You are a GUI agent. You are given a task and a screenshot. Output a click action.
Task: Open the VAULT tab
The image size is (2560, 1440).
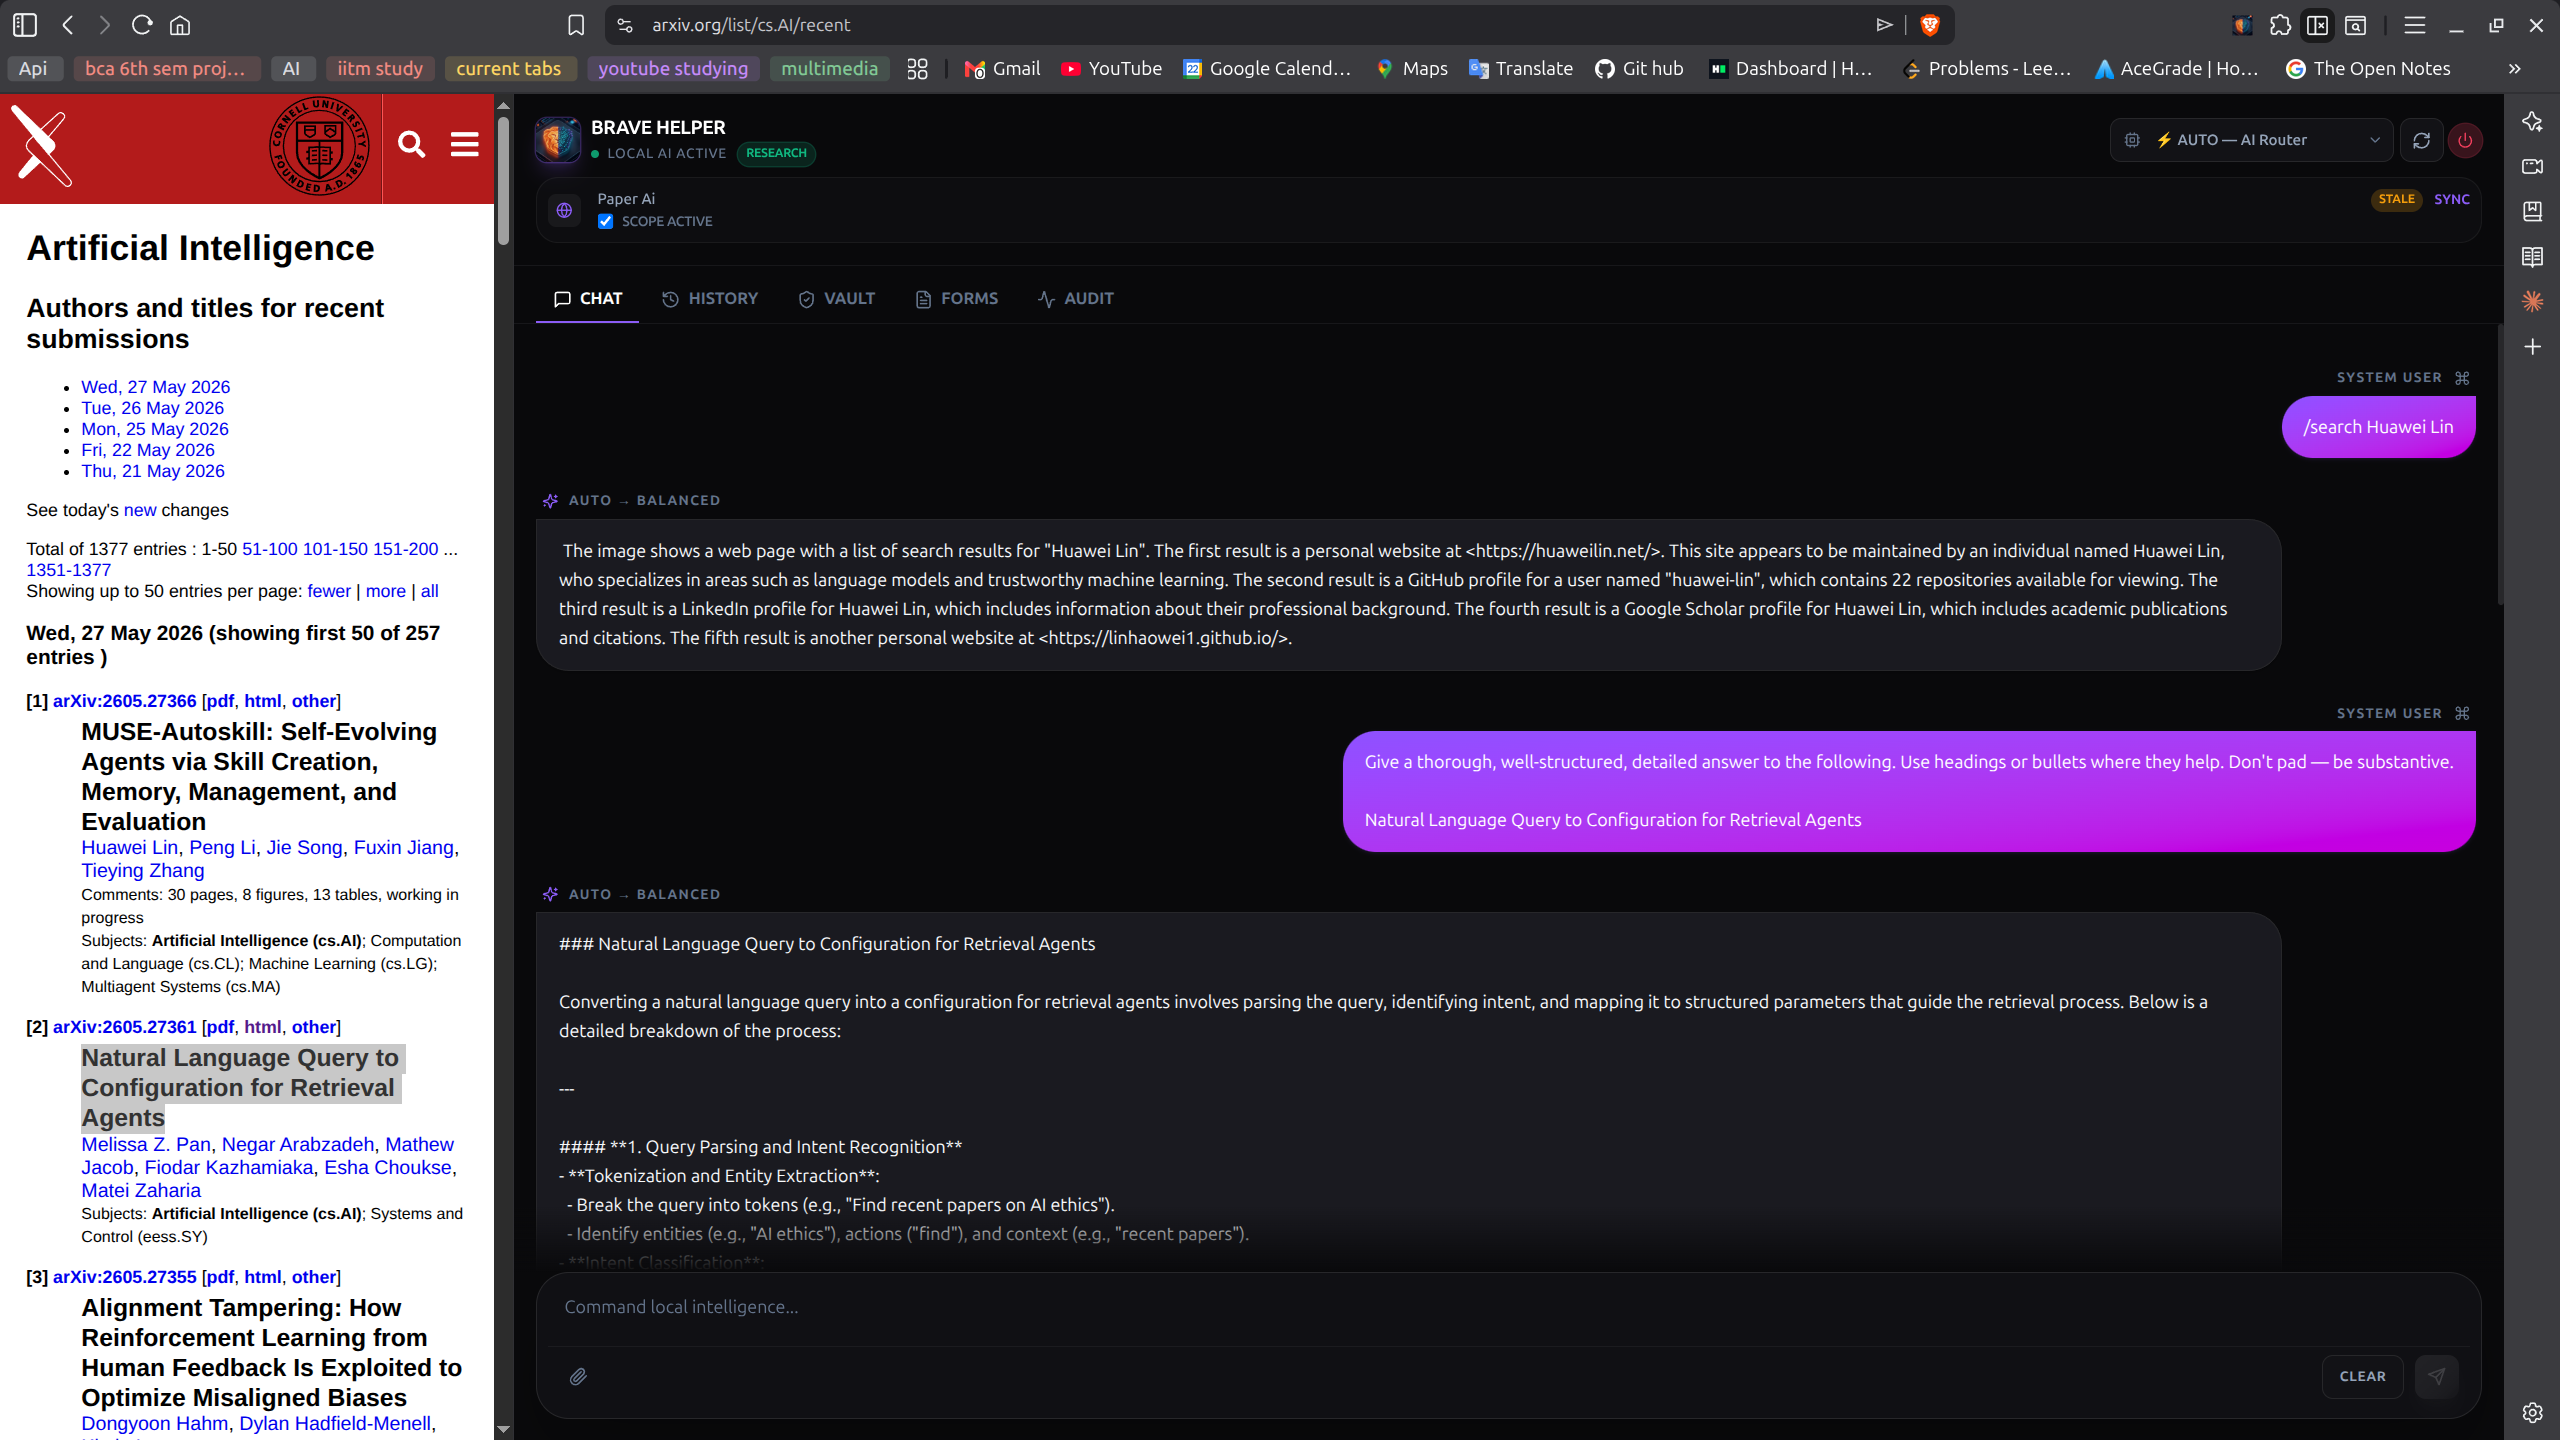(x=837, y=298)
